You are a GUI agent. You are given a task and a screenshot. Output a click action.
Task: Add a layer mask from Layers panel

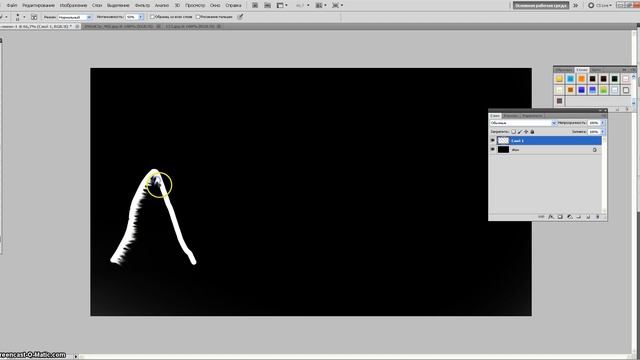[x=560, y=217]
